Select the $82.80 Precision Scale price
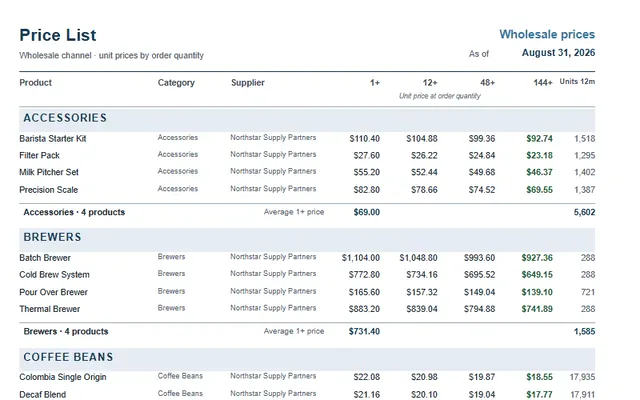Screen dimensions: 640x400 pos(367,190)
